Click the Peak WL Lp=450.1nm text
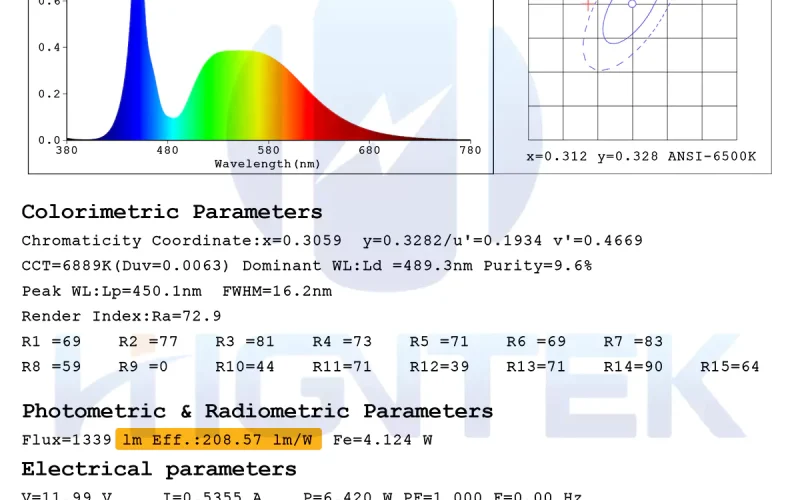 112,291
